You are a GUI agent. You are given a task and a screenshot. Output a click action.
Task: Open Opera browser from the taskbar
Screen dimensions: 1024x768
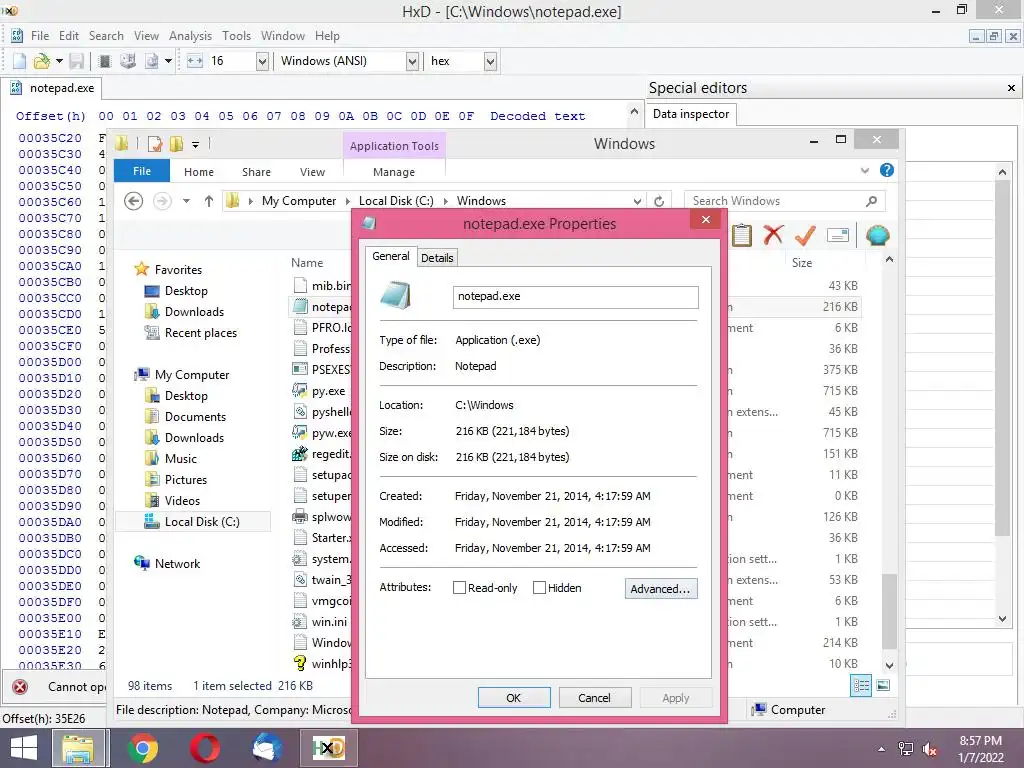click(204, 748)
